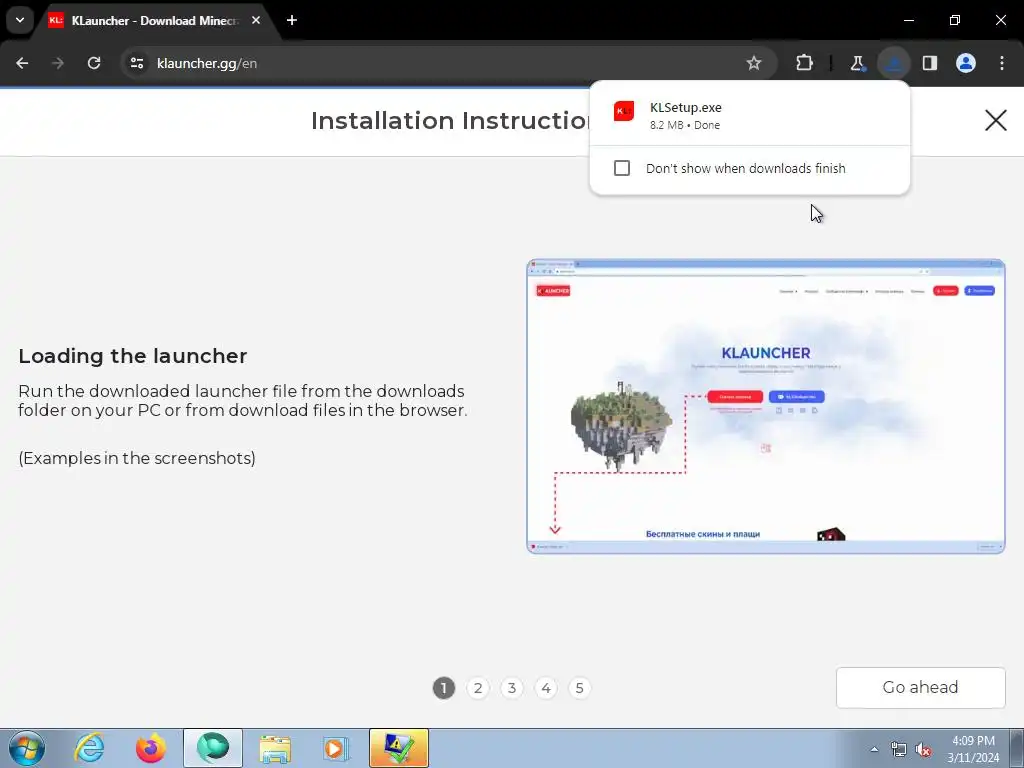
Task: Open Chrome Labs flask icon
Action: point(857,63)
